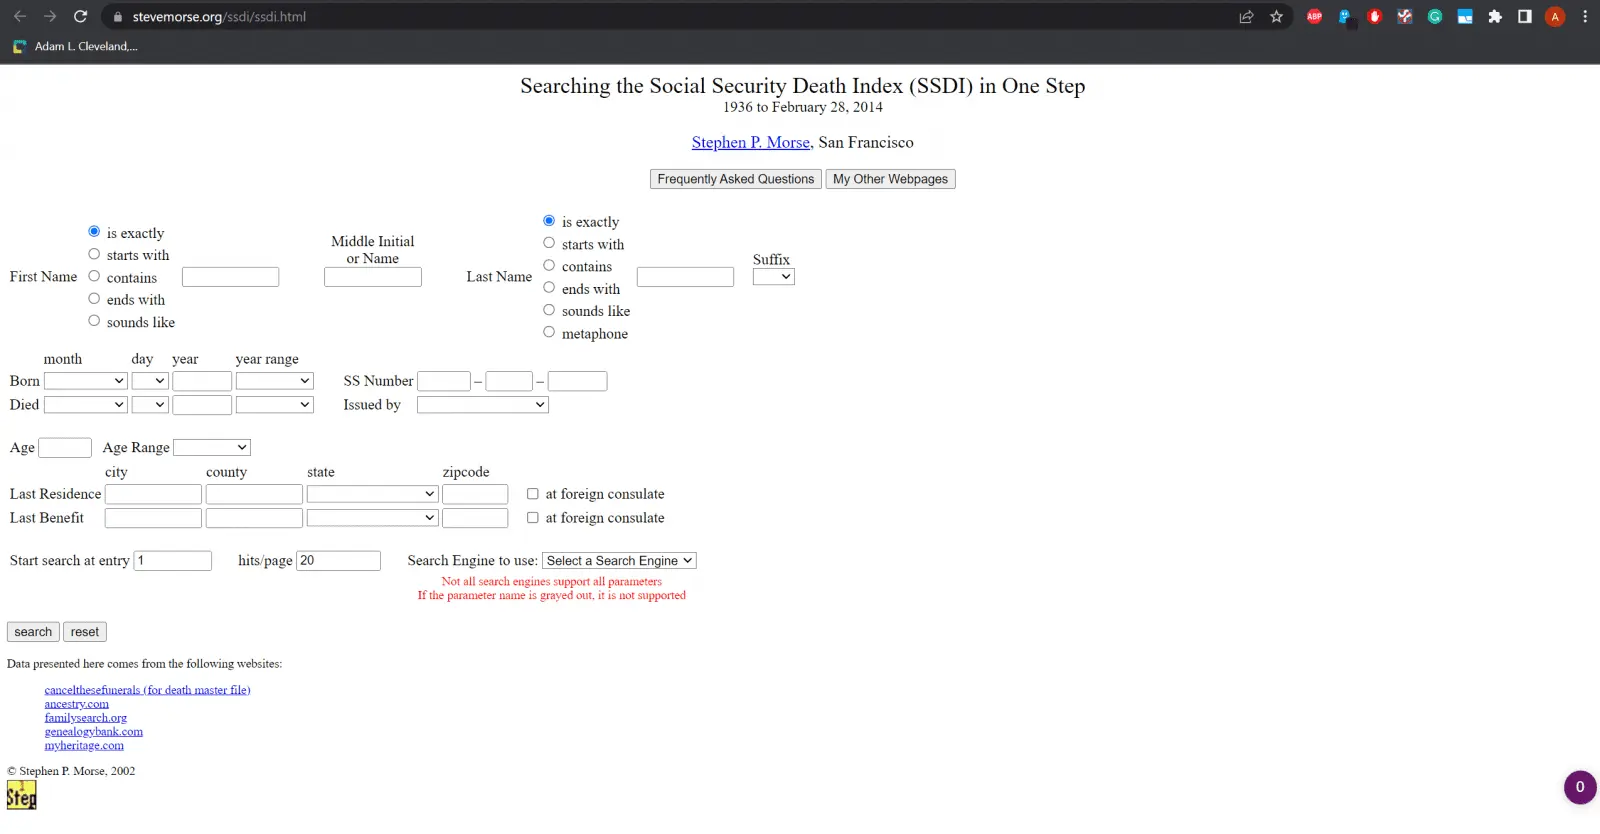Open the Chrome three-dot menu
The height and width of the screenshot is (834, 1600).
[1585, 17]
